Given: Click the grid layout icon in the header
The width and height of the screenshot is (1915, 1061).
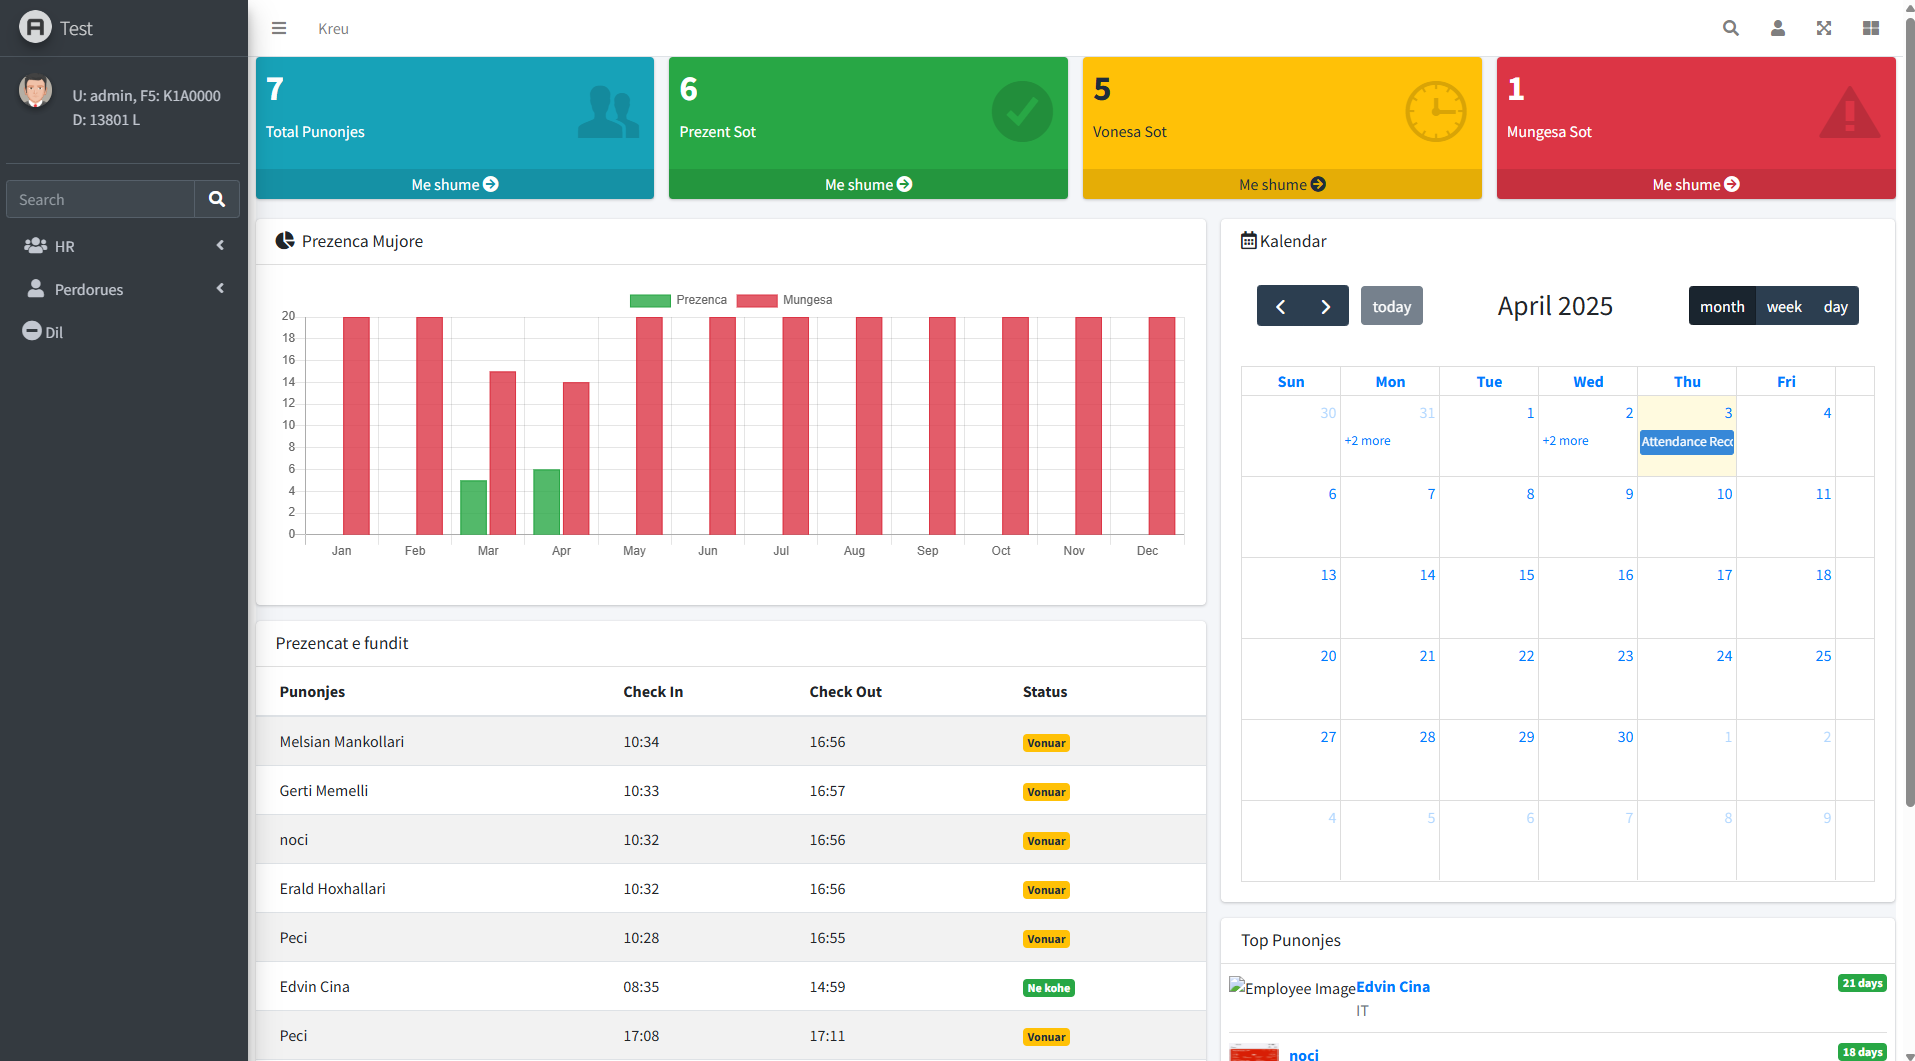Looking at the screenshot, I should [x=1871, y=28].
